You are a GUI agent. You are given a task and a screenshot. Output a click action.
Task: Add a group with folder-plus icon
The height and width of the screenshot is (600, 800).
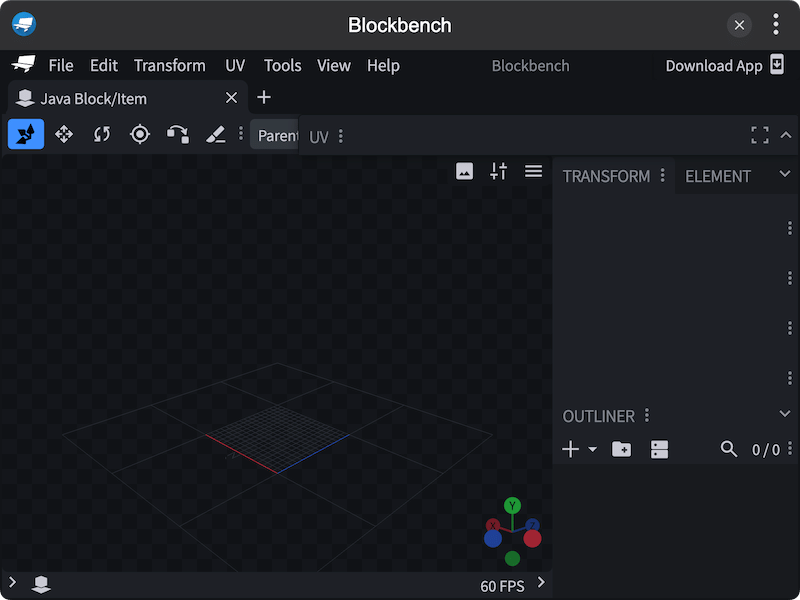(x=621, y=449)
